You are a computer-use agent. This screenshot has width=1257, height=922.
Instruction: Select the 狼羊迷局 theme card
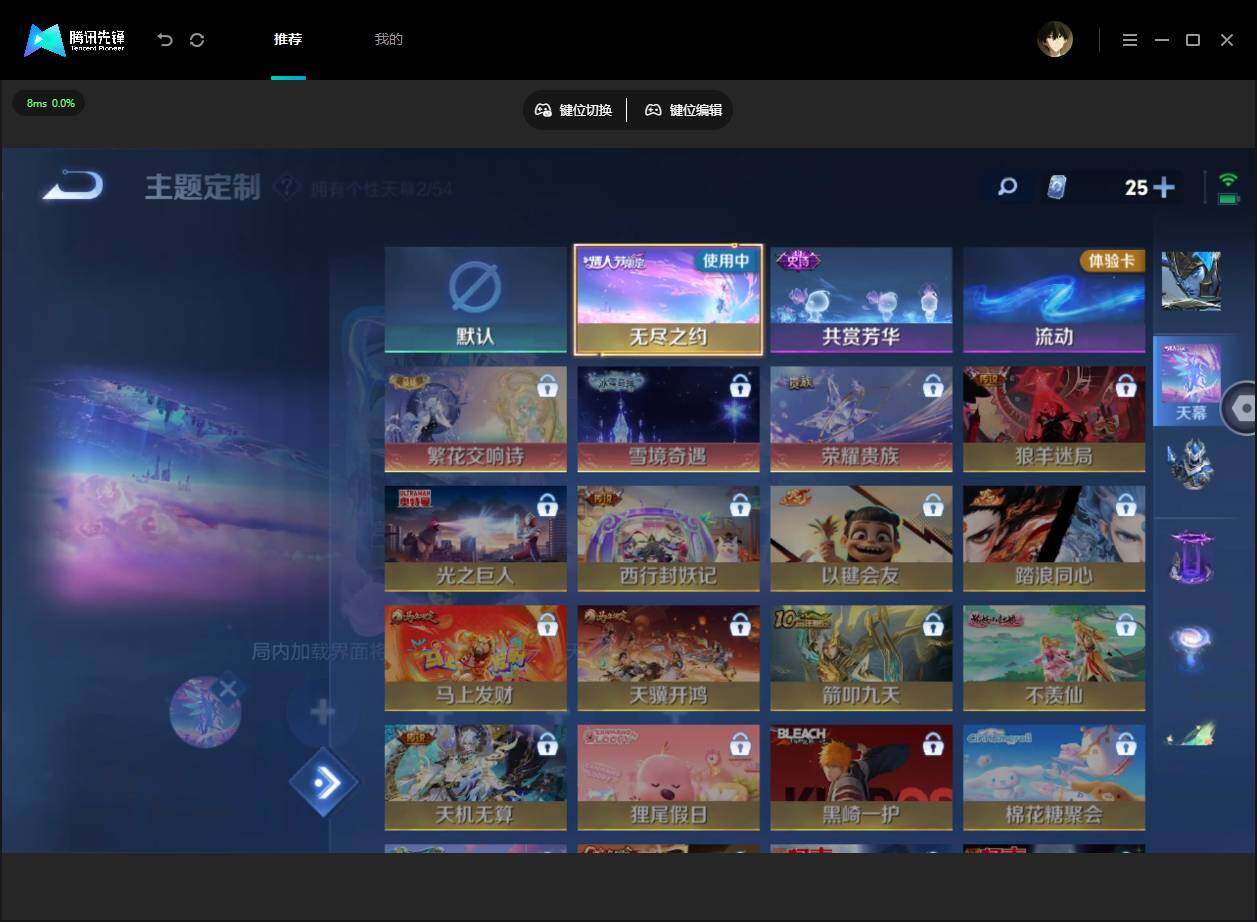1054,419
